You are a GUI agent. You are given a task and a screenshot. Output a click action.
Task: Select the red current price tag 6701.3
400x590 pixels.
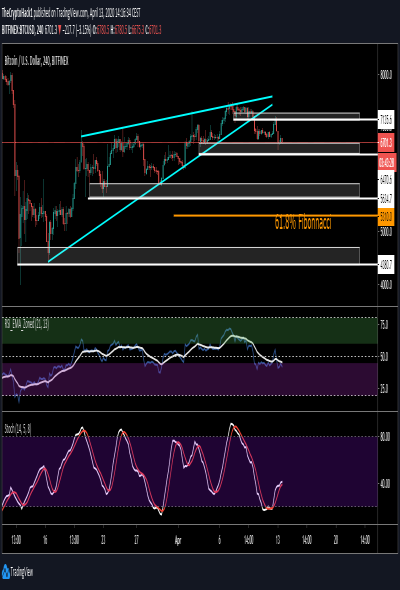tap(386, 143)
